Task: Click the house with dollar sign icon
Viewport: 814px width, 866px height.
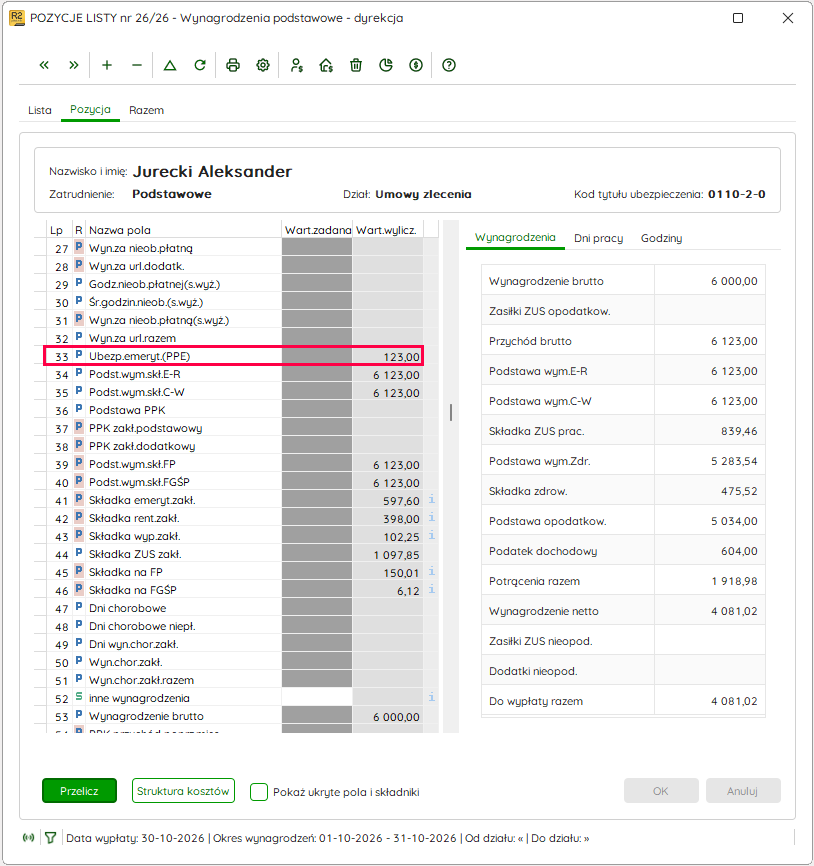Action: [326, 65]
